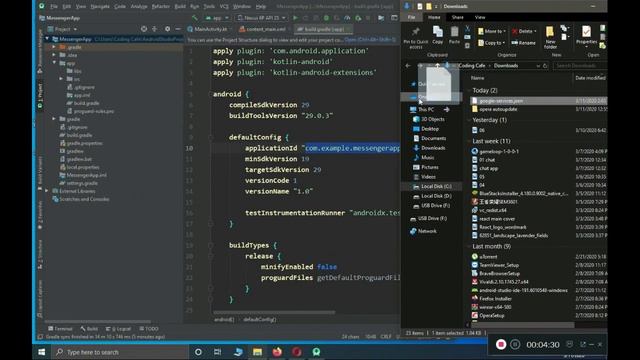Image resolution: width=640 pixels, height=360 pixels.
Task: Click the Search Downloads input field
Action: [580, 65]
